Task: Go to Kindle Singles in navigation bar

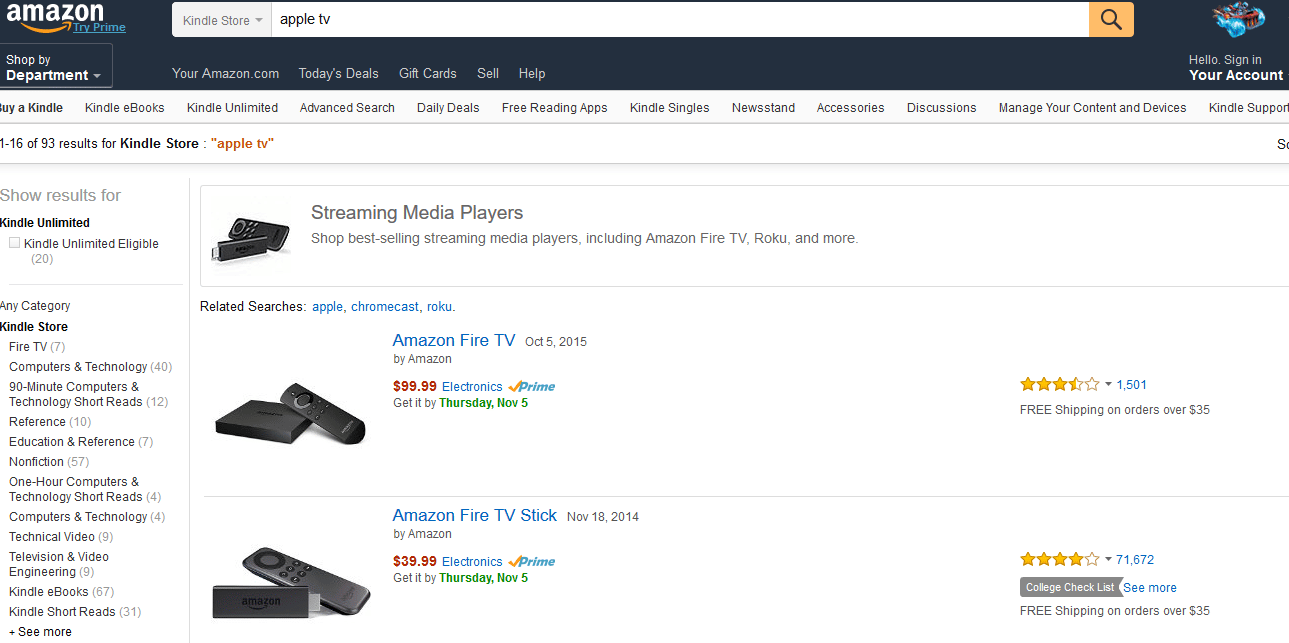Action: pos(670,108)
